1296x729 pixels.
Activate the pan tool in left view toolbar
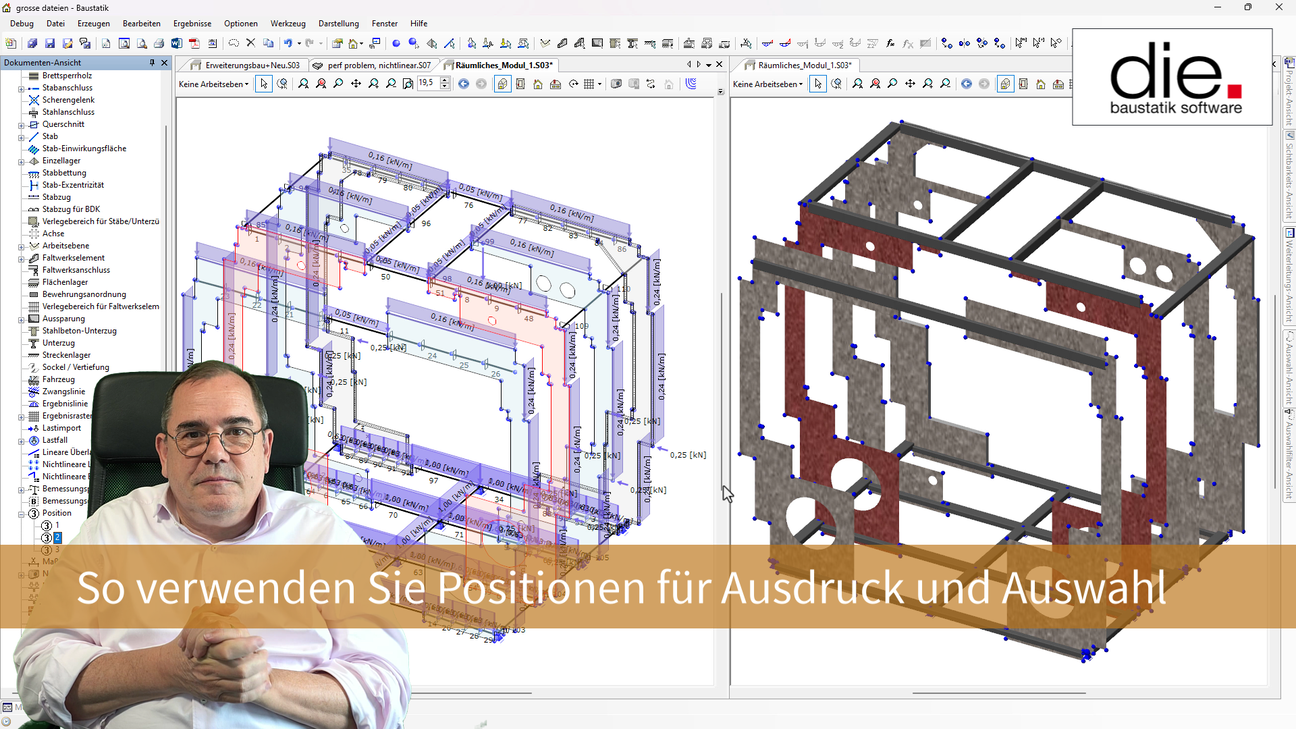coord(356,84)
